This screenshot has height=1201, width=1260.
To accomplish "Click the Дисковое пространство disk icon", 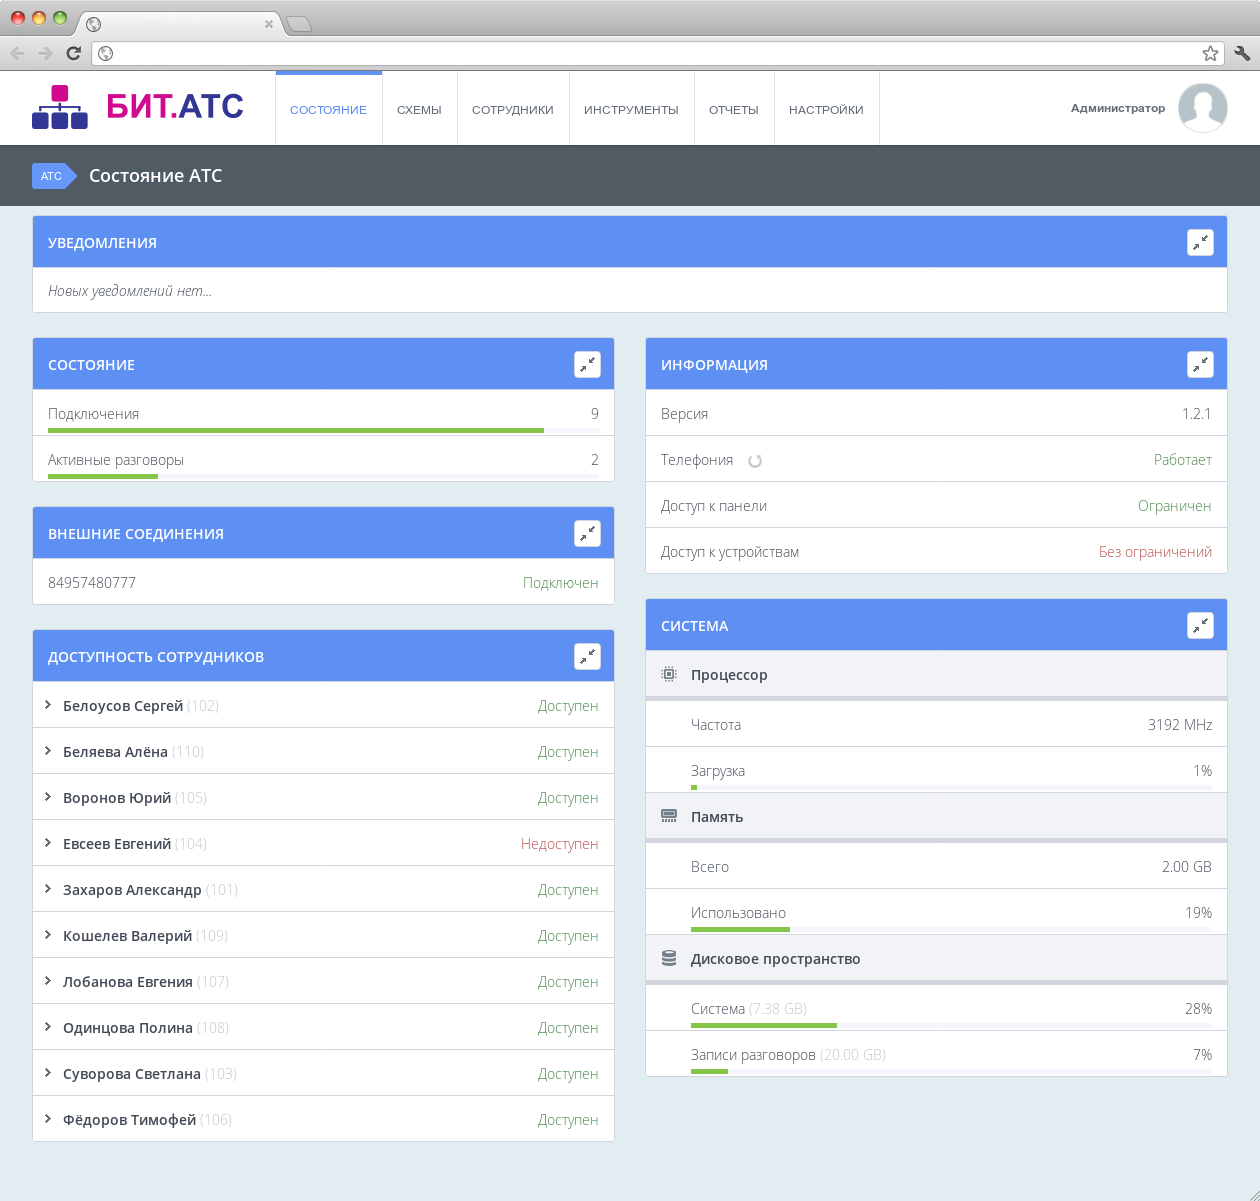I will [668, 957].
